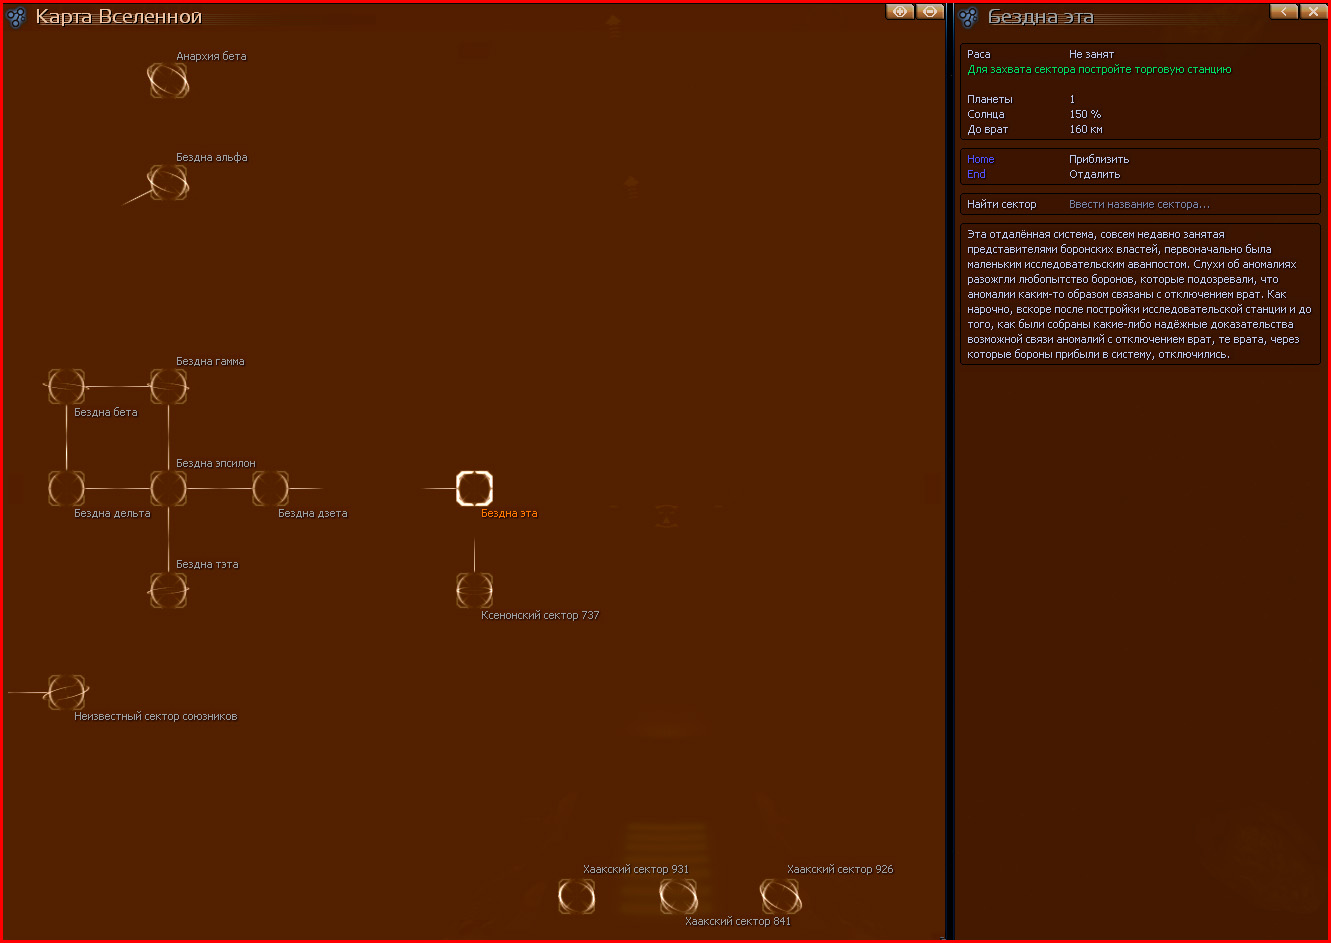Click the zoom in map button
Viewport: 1331px width, 943px height.
[x=900, y=11]
